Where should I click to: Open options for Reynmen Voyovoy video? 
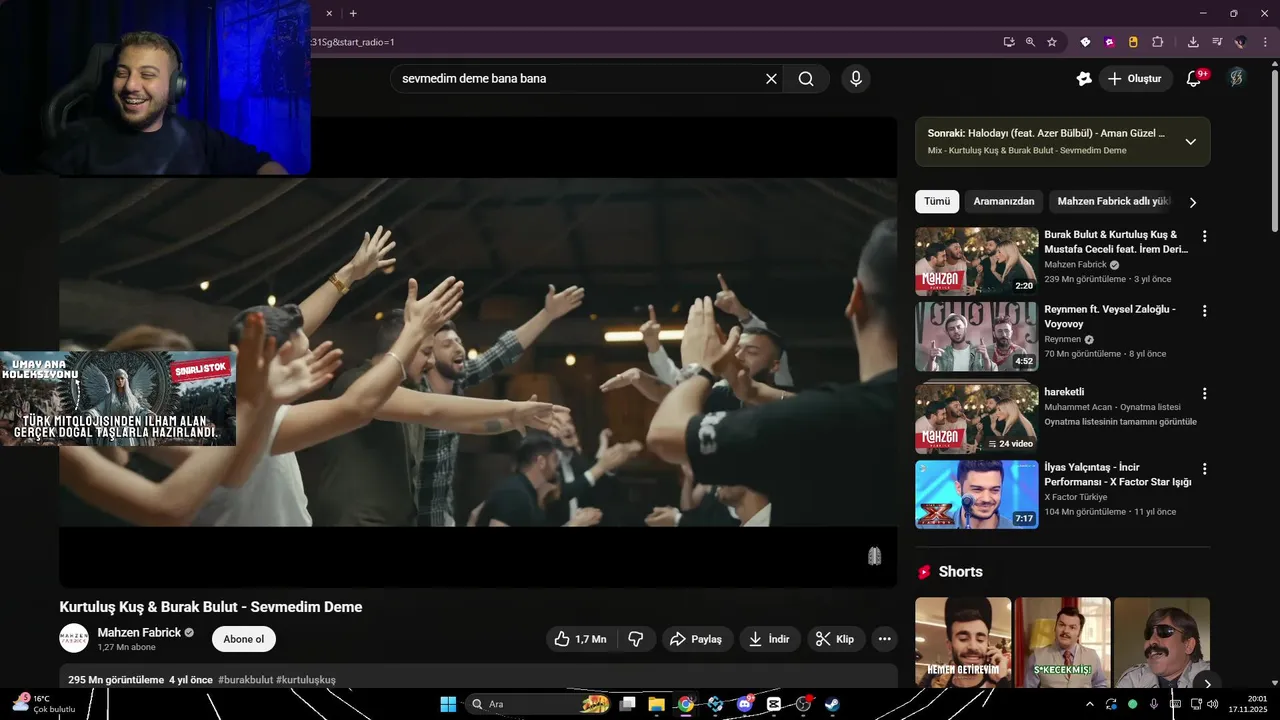1204,311
